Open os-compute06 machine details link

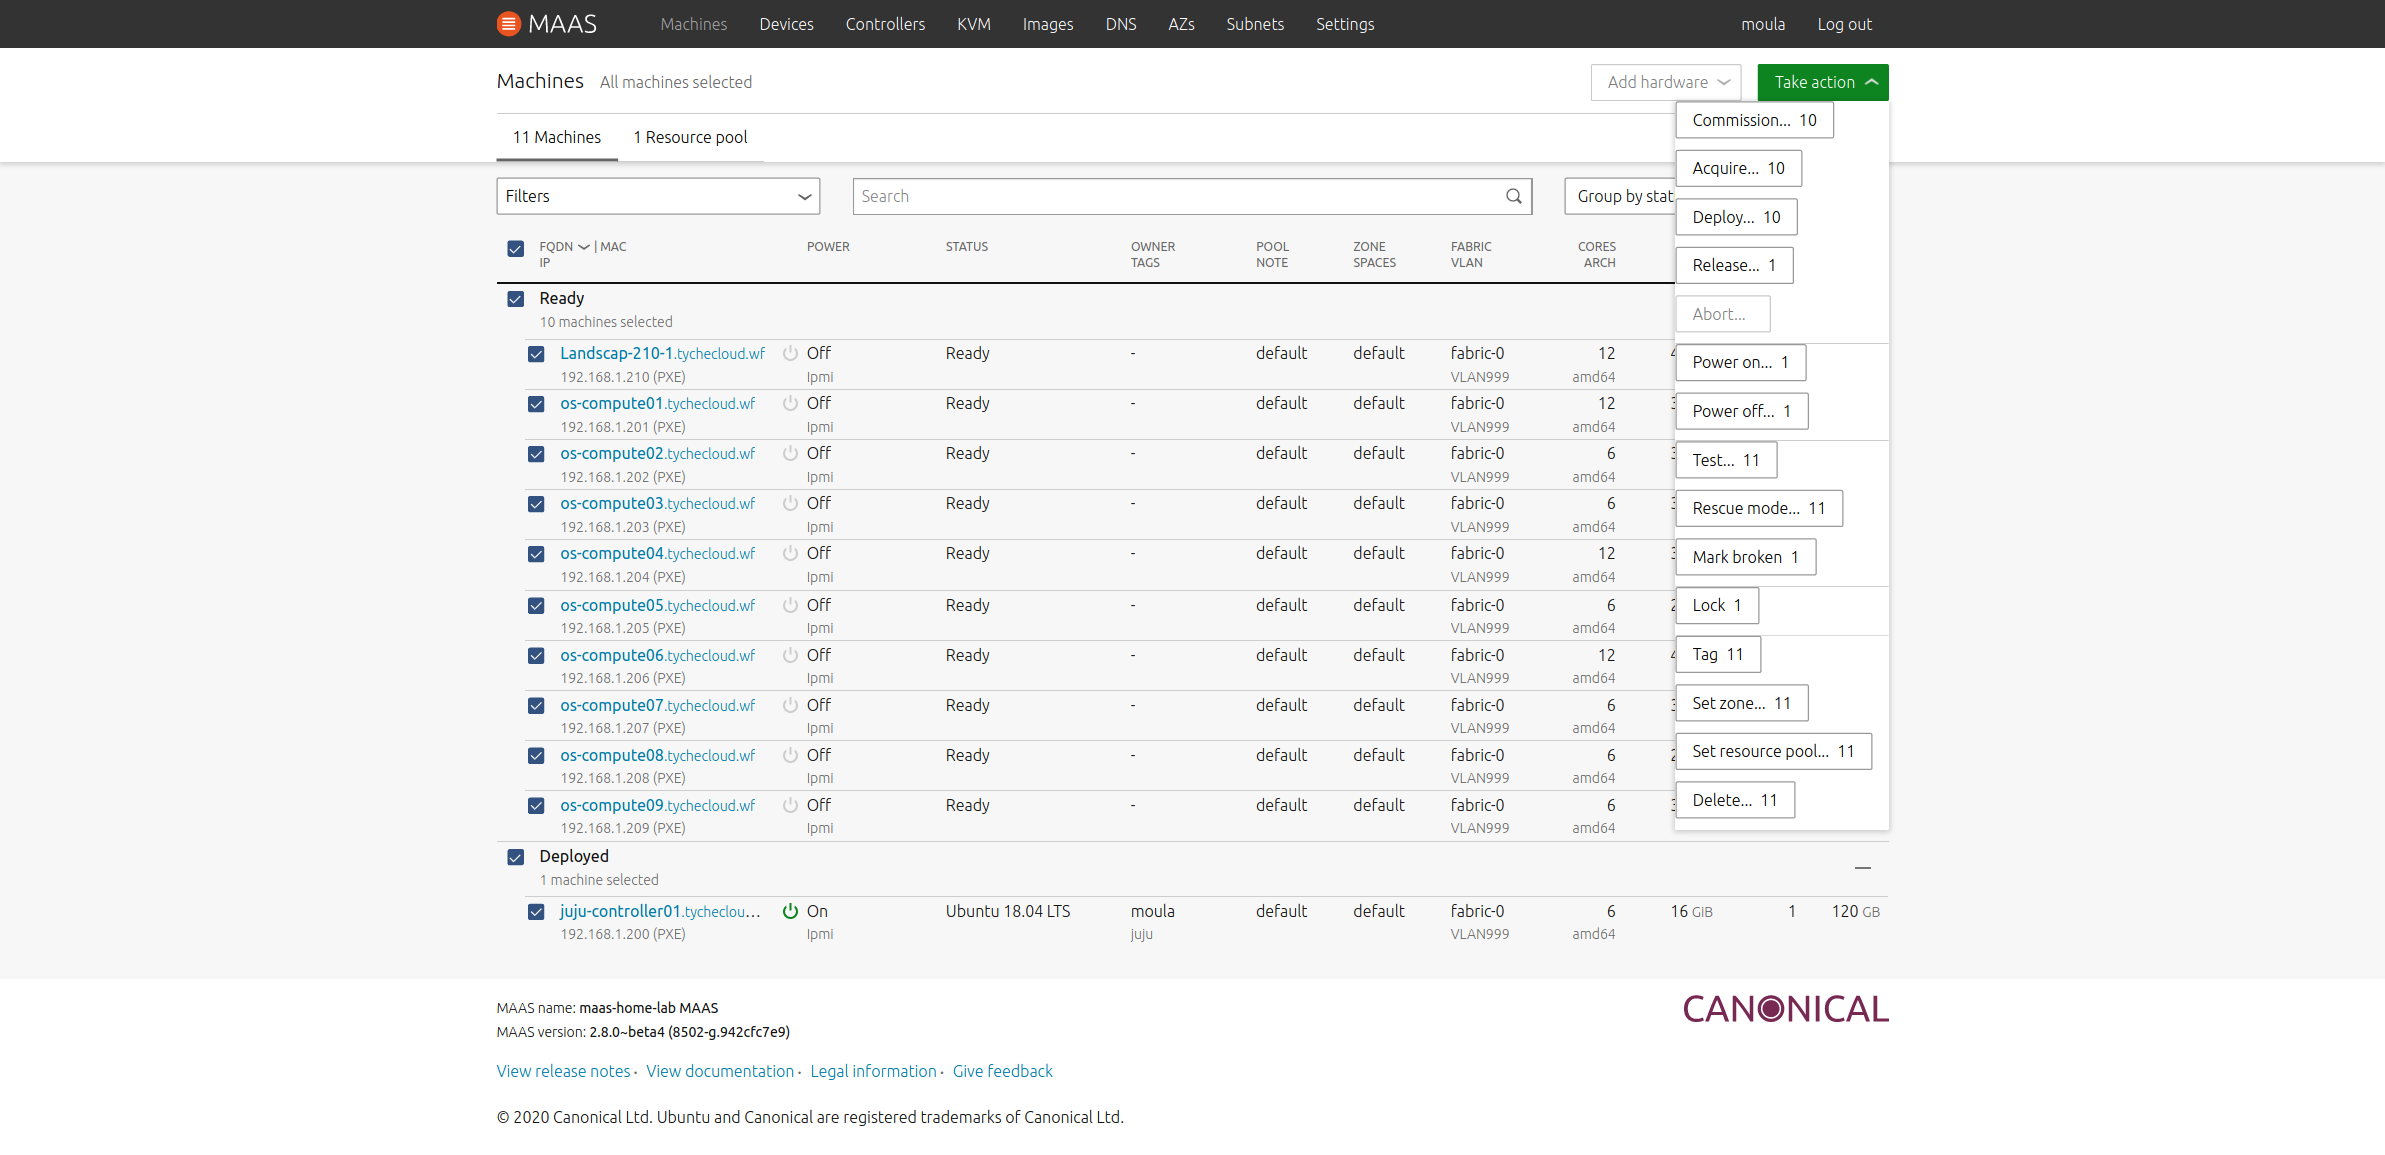tap(657, 655)
